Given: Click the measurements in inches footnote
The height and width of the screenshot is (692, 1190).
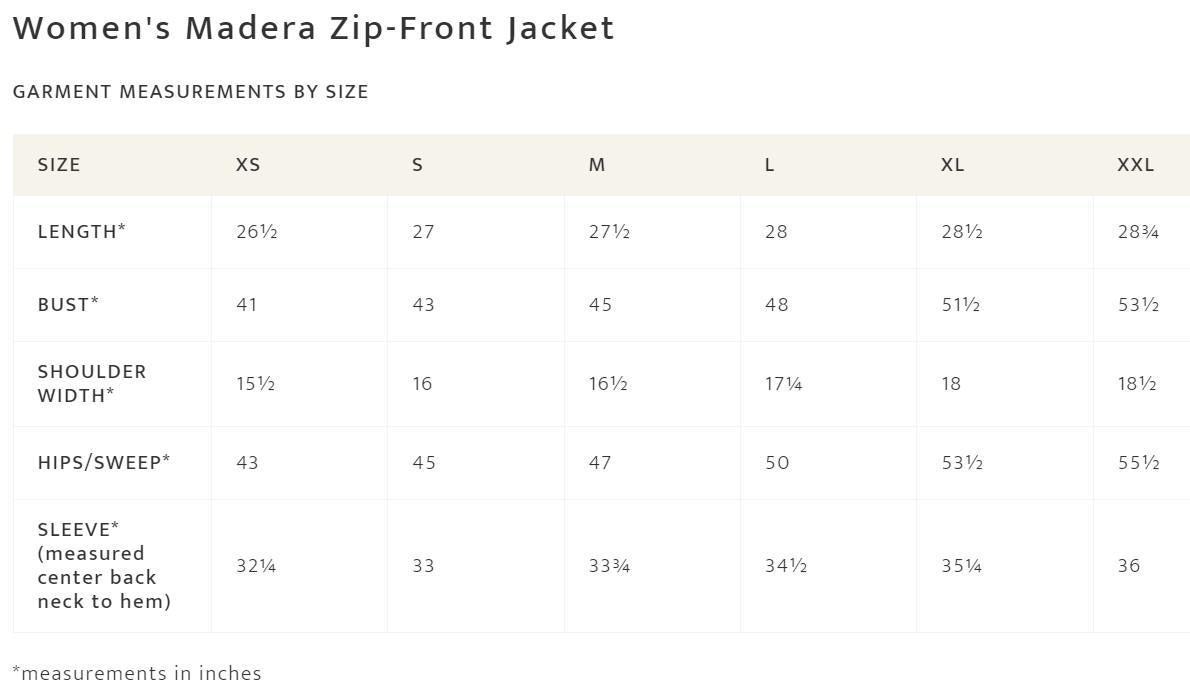Looking at the screenshot, I should click(137, 673).
